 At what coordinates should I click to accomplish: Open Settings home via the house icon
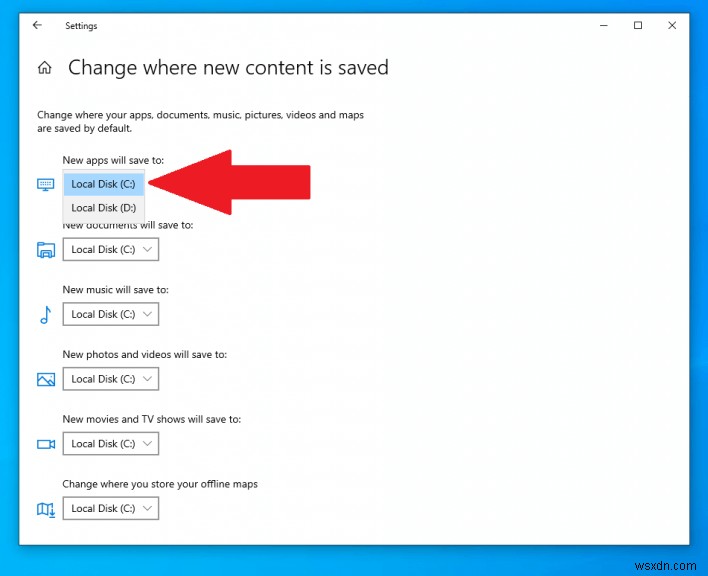pyautogui.click(x=44, y=68)
